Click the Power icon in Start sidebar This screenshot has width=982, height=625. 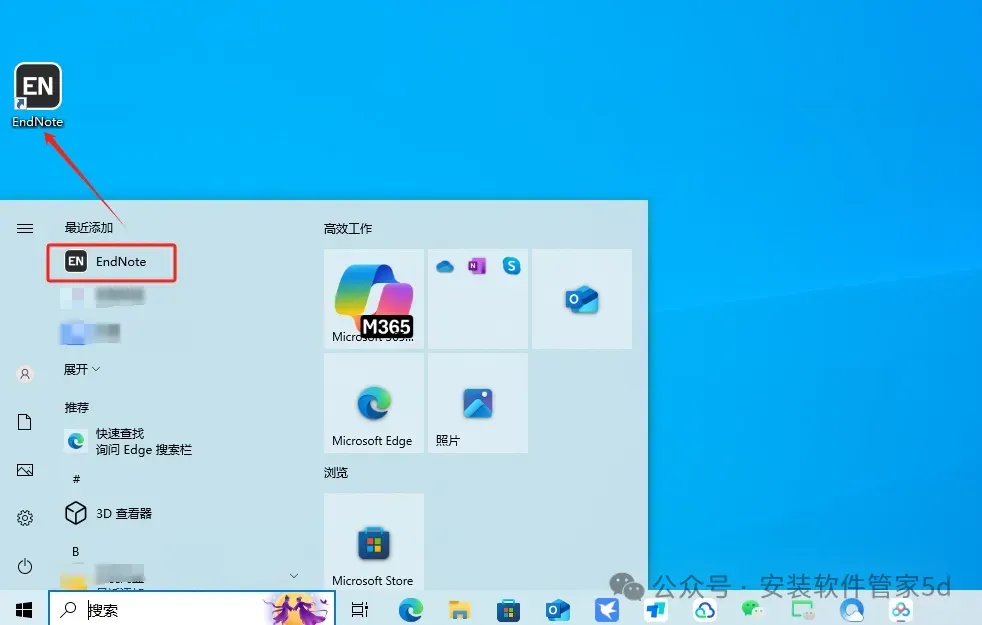coord(25,566)
